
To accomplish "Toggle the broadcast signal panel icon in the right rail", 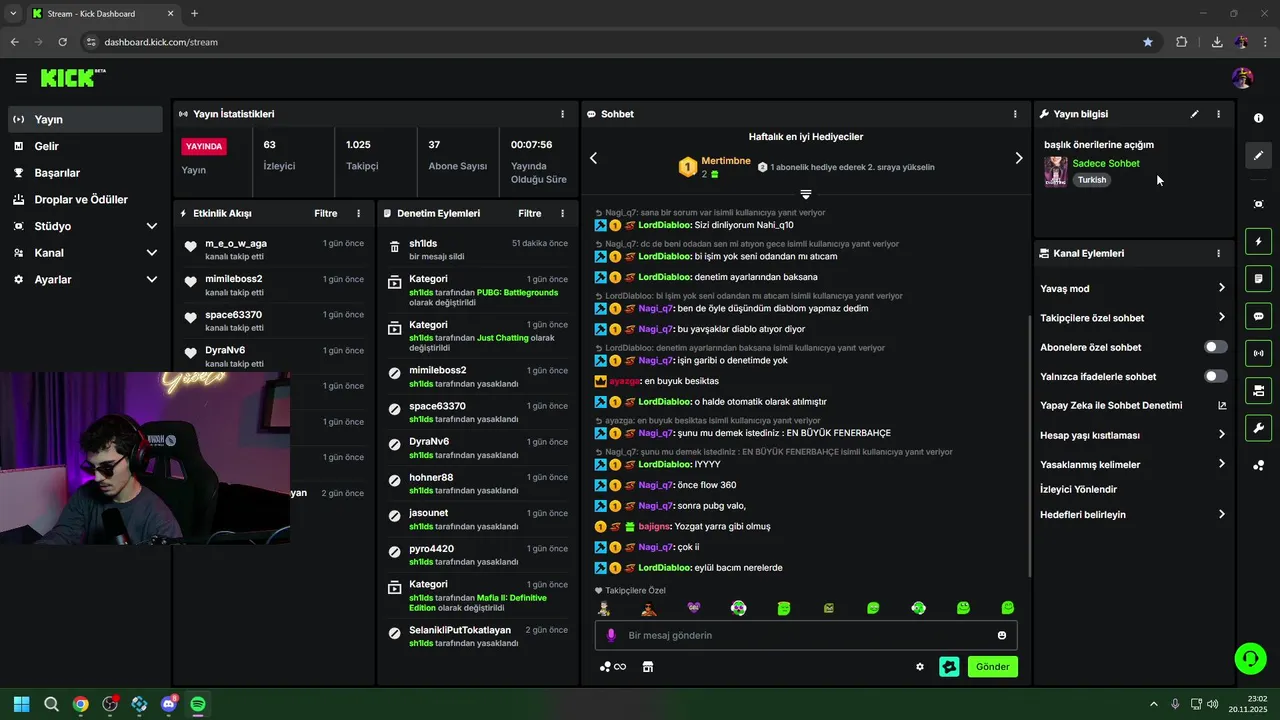I will tap(1258, 353).
